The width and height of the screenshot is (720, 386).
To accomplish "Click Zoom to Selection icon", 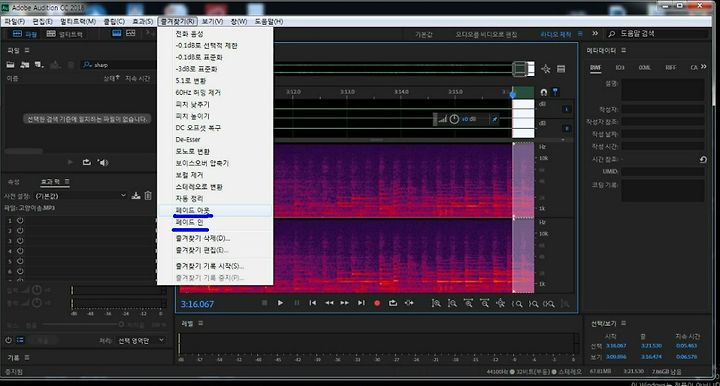I will point(549,303).
